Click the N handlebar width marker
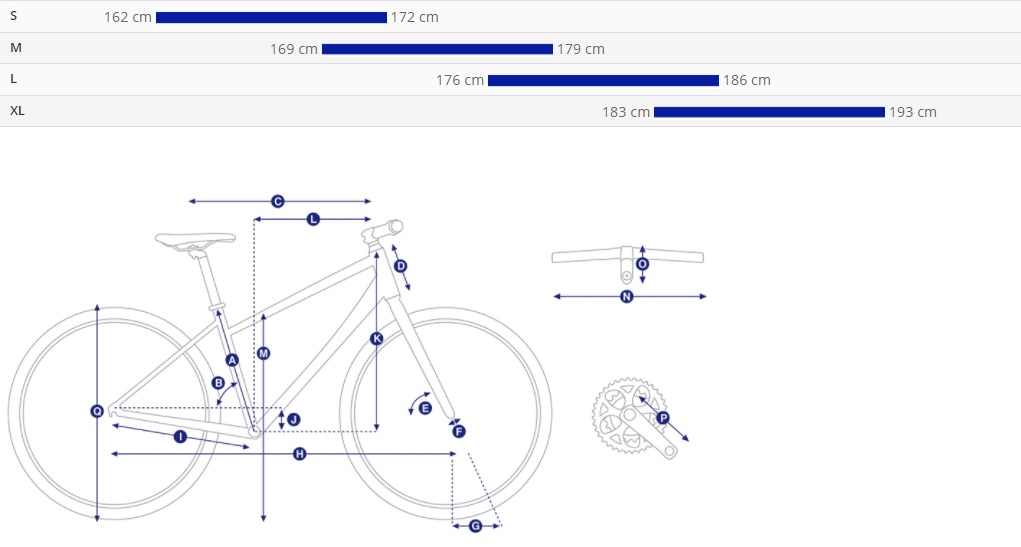The image size is (1021, 547). point(626,296)
